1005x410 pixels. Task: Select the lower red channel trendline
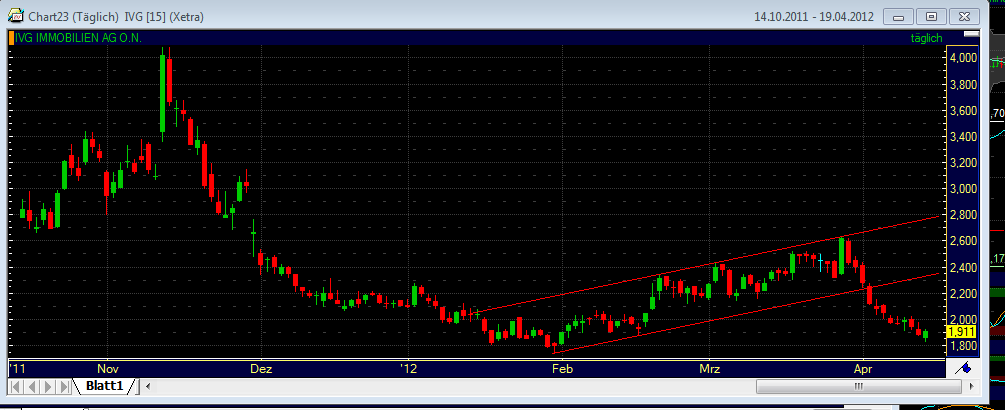[747, 313]
